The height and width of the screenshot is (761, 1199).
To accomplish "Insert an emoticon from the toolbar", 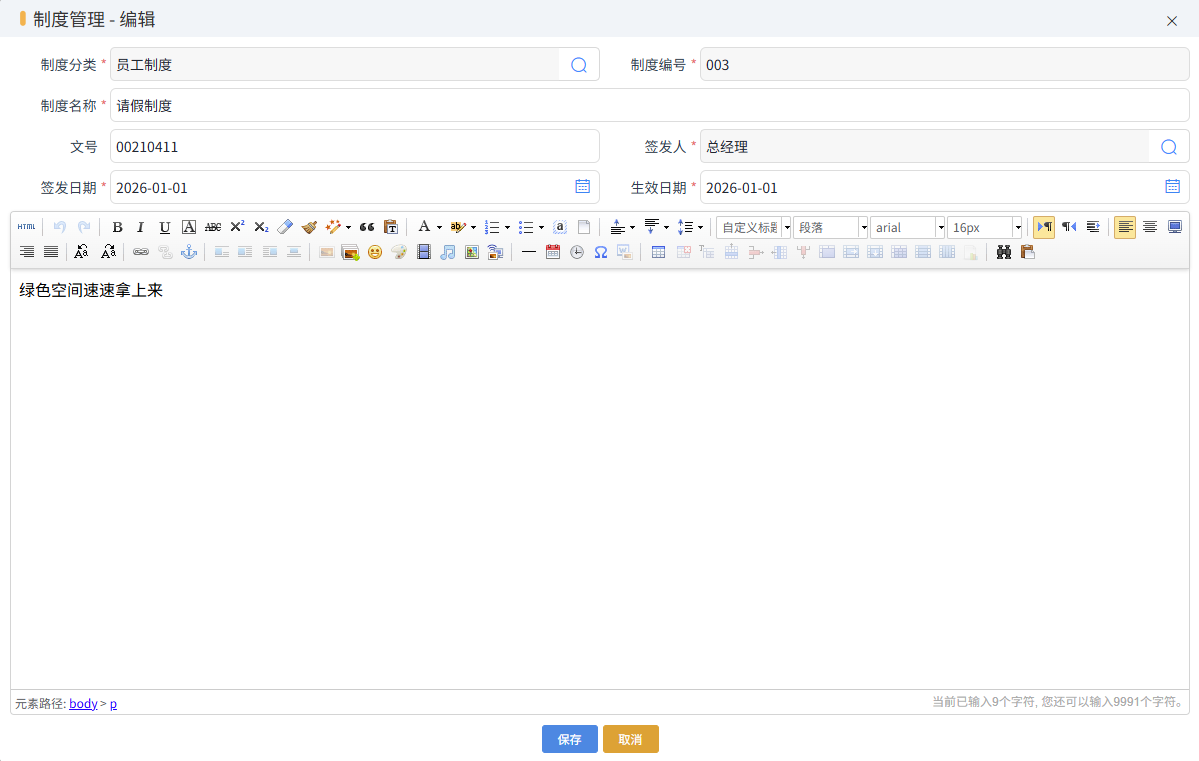I will coord(375,252).
